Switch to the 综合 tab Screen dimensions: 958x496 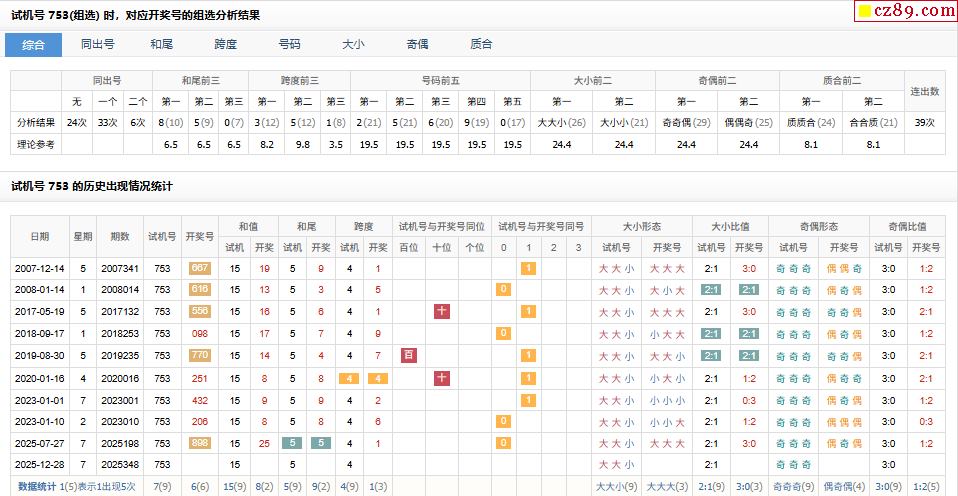coord(33,44)
